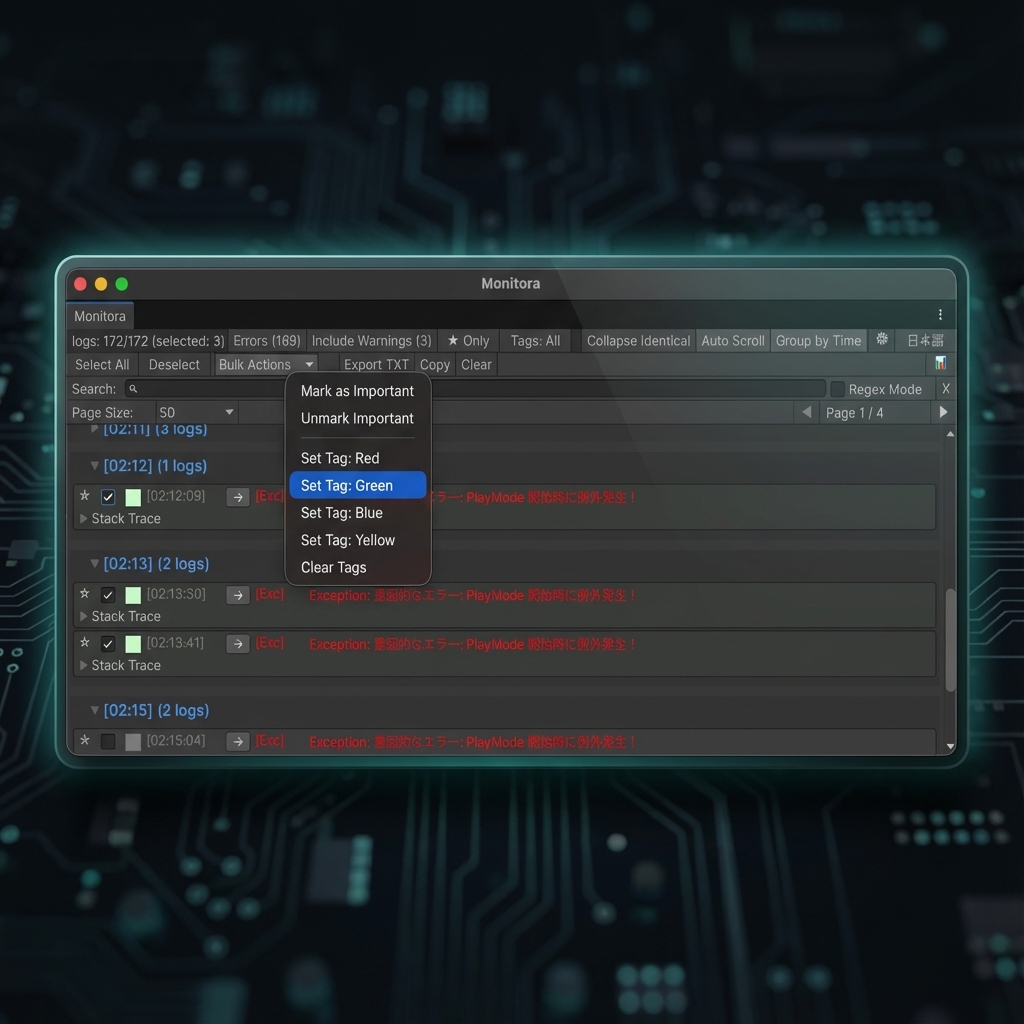Switch language with the Japanese text icon

[x=925, y=340]
